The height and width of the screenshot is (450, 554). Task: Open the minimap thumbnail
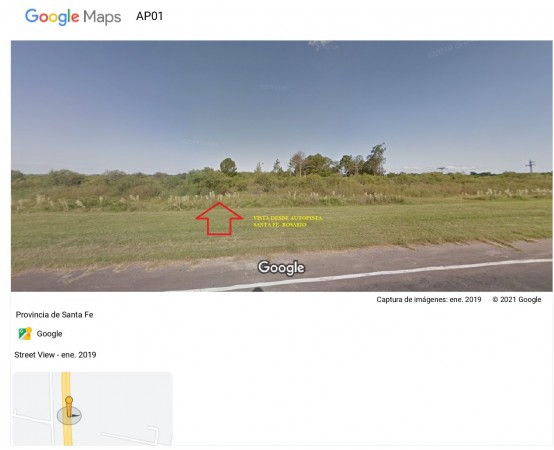(93, 409)
